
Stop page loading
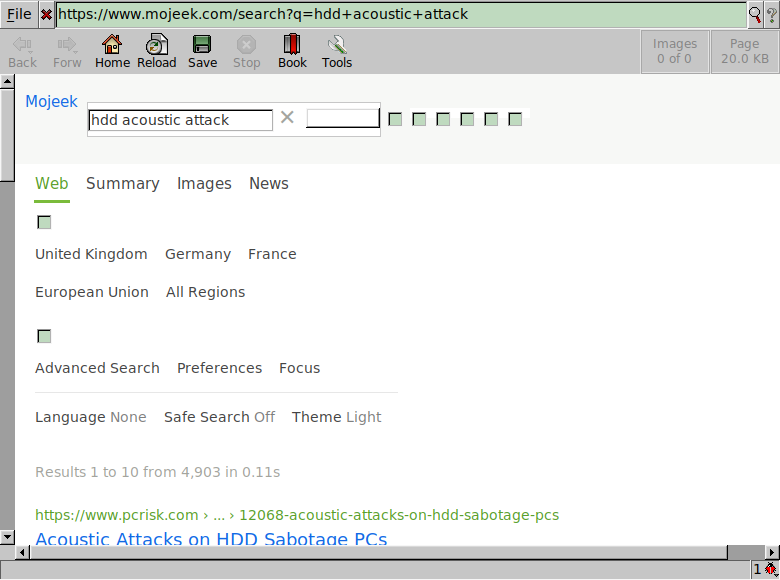click(x=247, y=52)
